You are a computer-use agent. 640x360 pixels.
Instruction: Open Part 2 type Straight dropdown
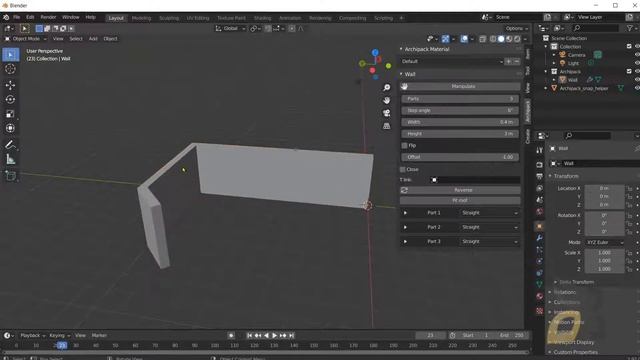pyautogui.click(x=489, y=227)
